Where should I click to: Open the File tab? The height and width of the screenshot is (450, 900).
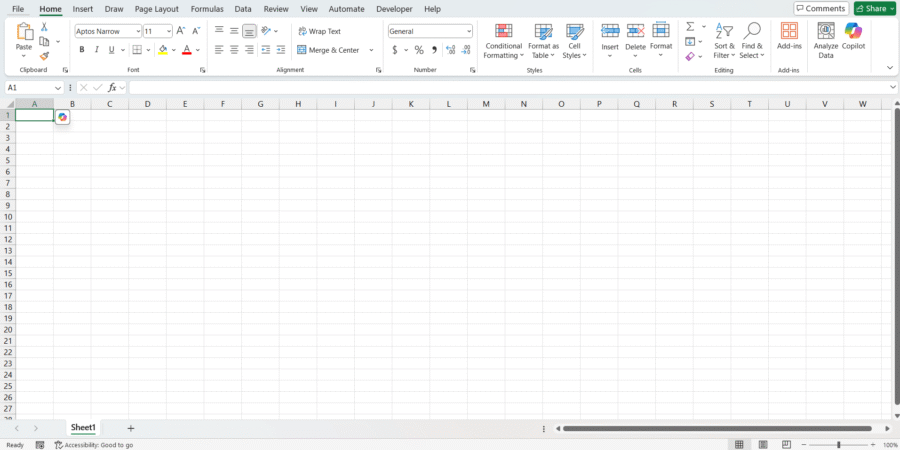coord(18,9)
